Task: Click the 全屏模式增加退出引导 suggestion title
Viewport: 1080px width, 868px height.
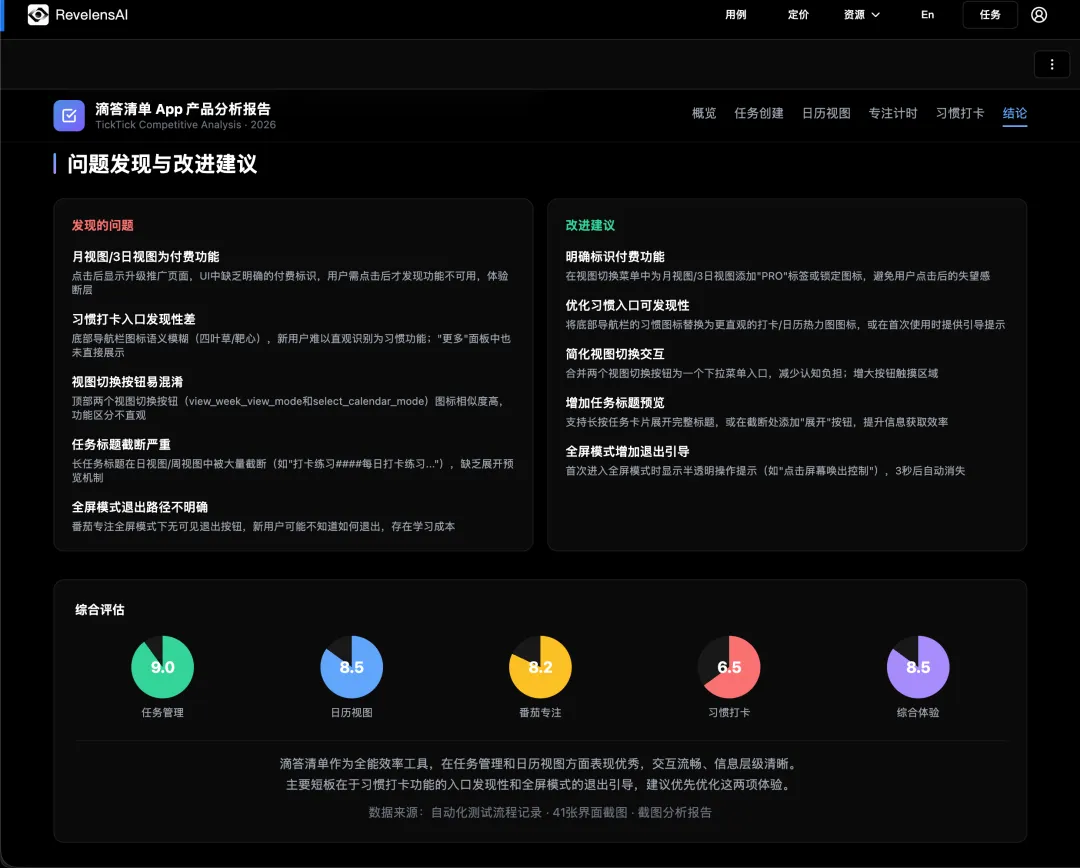Action: 627,452
